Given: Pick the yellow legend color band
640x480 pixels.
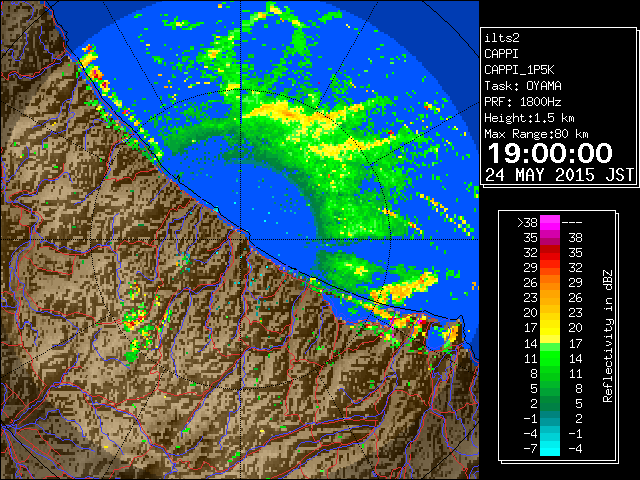Looking at the screenshot, I should click(550, 328).
